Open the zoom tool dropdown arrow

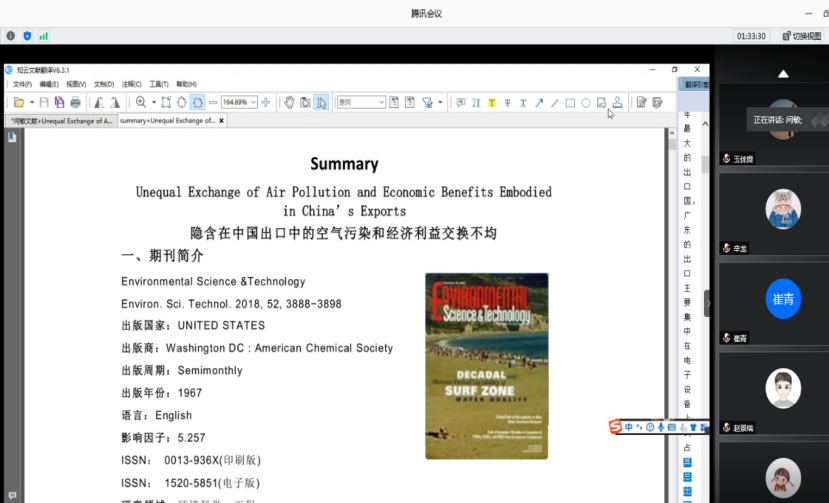pos(154,102)
